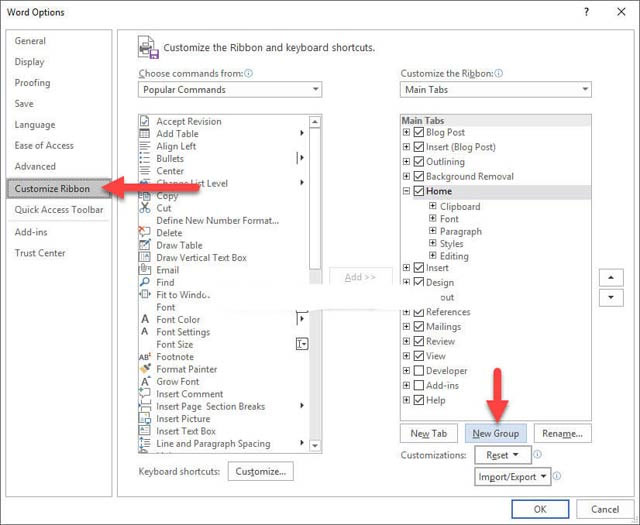The image size is (640, 525).
Task: Uncheck the Background Removal checkbox
Action: (418, 176)
